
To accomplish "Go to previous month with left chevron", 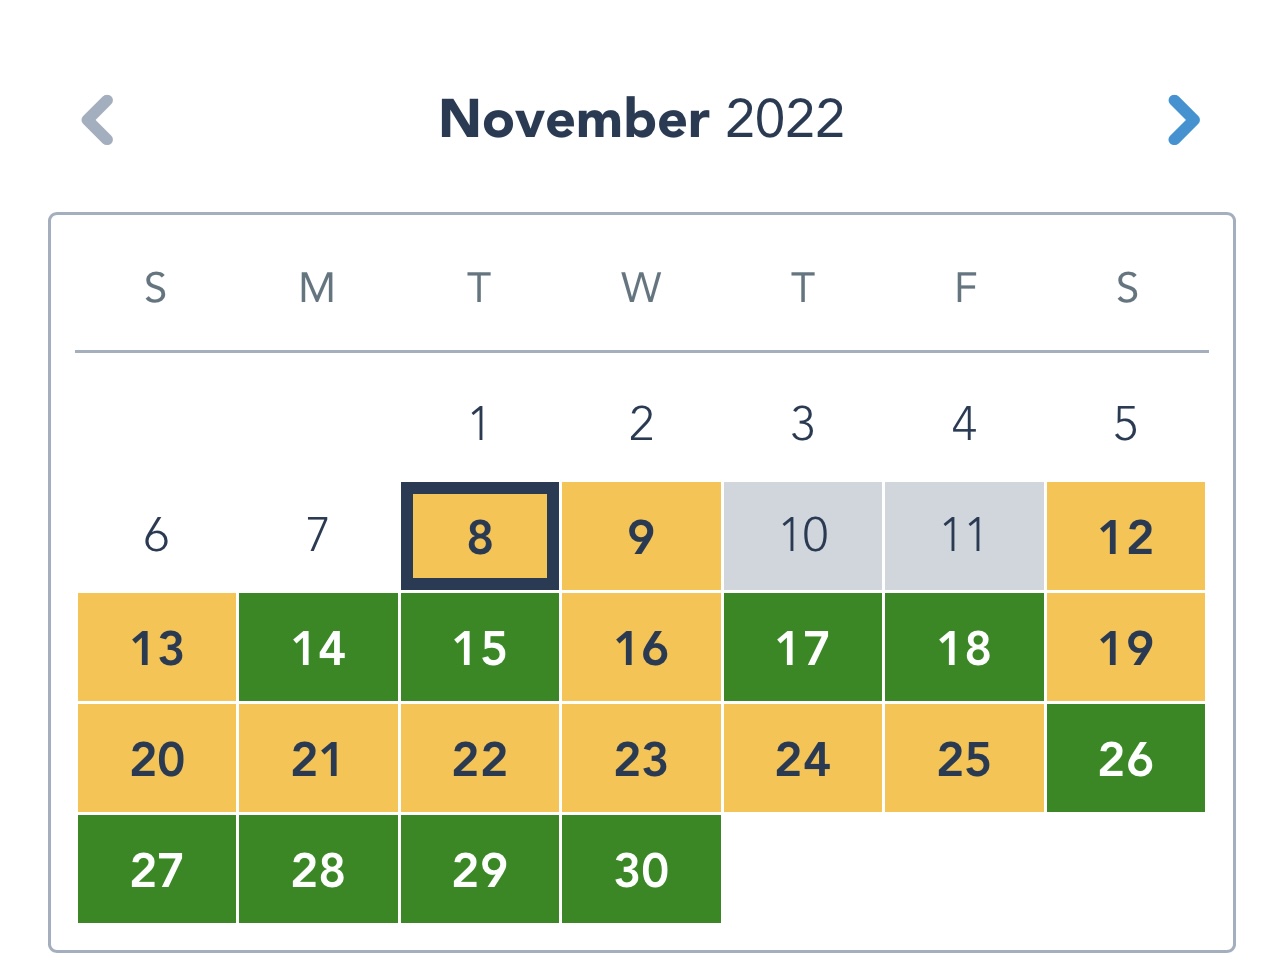I will click(x=98, y=120).
